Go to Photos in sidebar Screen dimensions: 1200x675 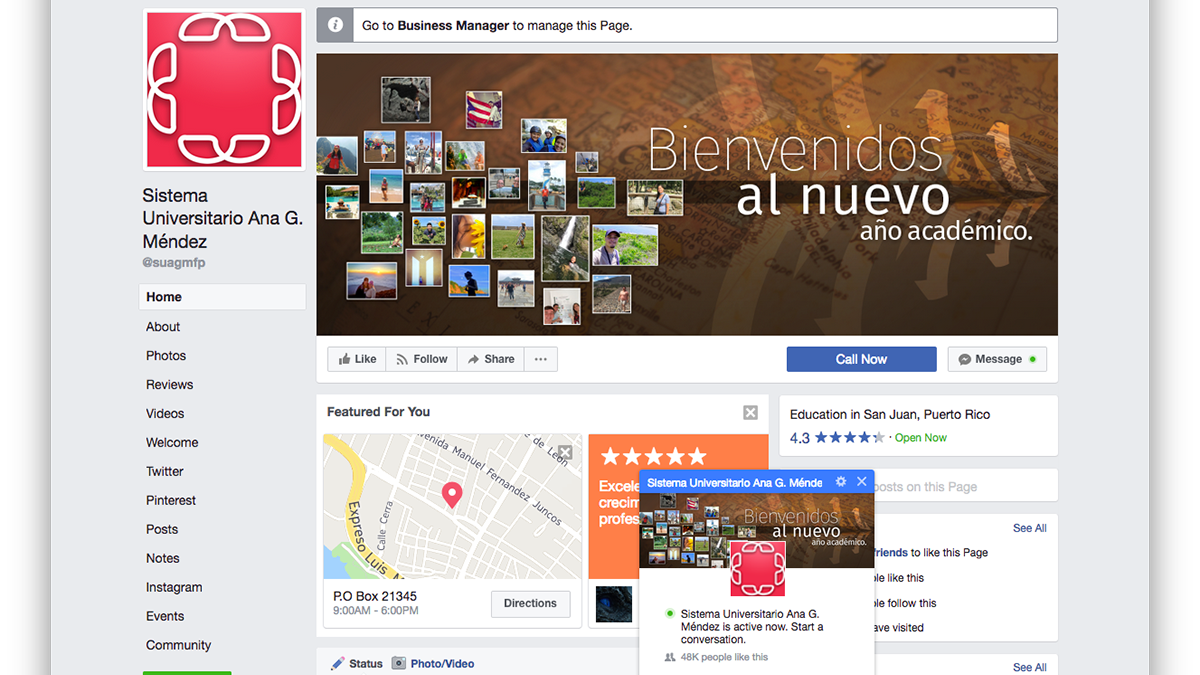[x=166, y=356]
